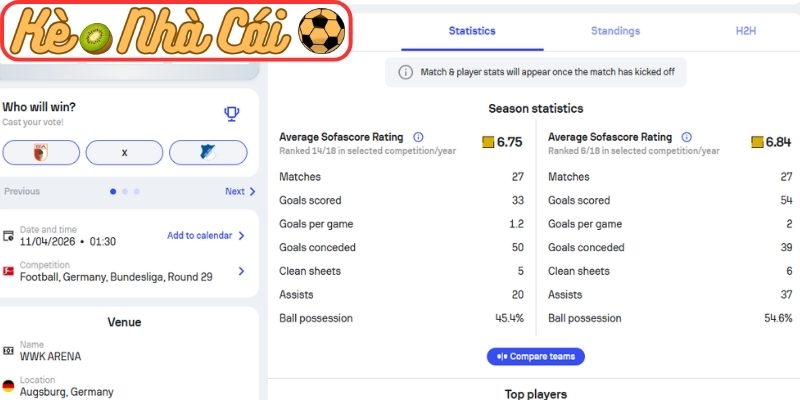Go to Next poll card
This screenshot has height=400, width=800.
point(235,191)
